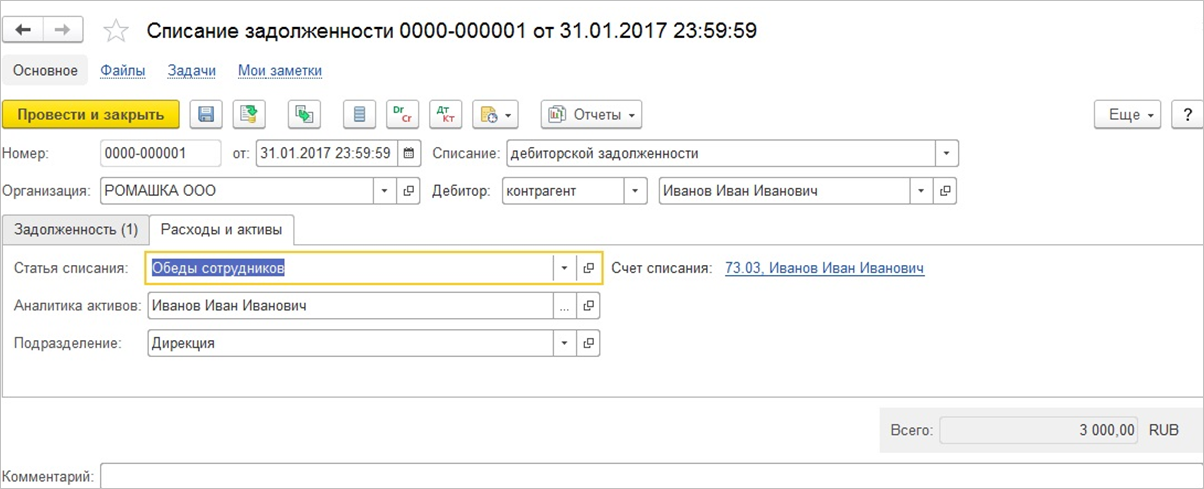Click the save (floppy disk) icon
This screenshot has height=489, width=1204.
coord(206,114)
